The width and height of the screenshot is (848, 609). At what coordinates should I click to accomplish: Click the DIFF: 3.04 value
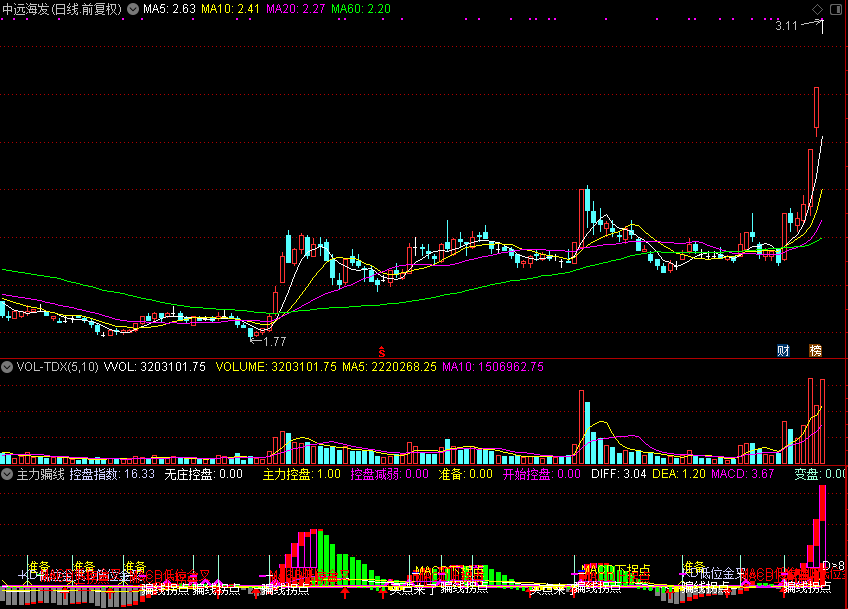click(619, 474)
